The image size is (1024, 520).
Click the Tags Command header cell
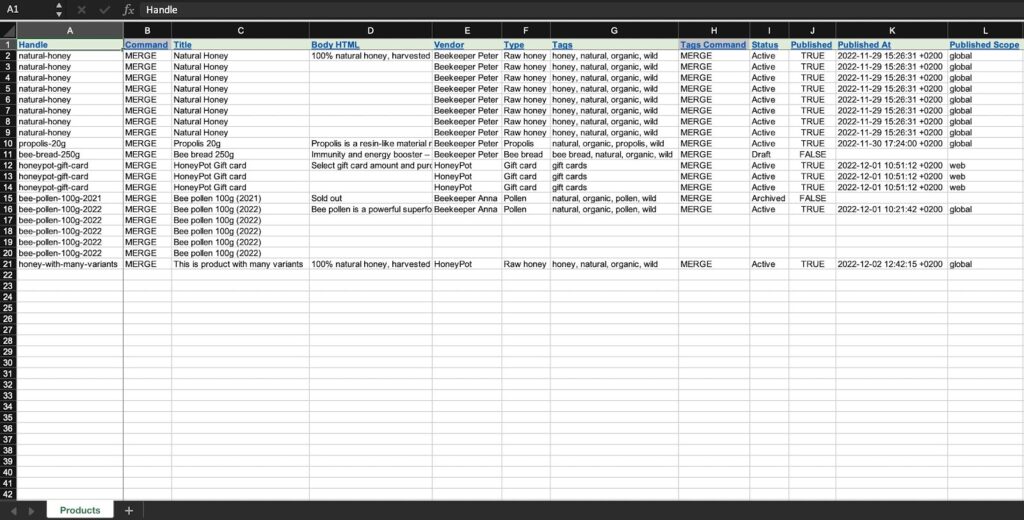pos(713,45)
